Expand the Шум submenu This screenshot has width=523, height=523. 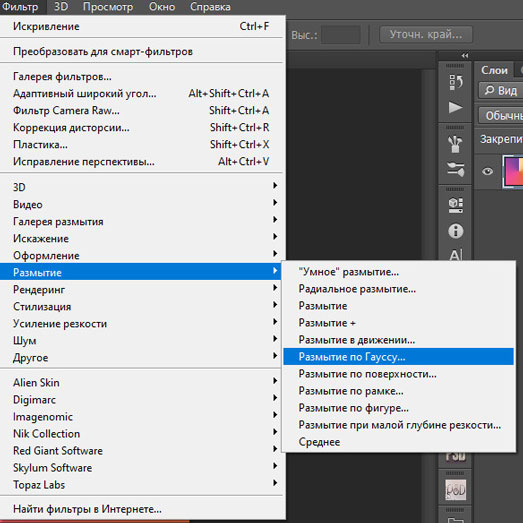[141, 340]
